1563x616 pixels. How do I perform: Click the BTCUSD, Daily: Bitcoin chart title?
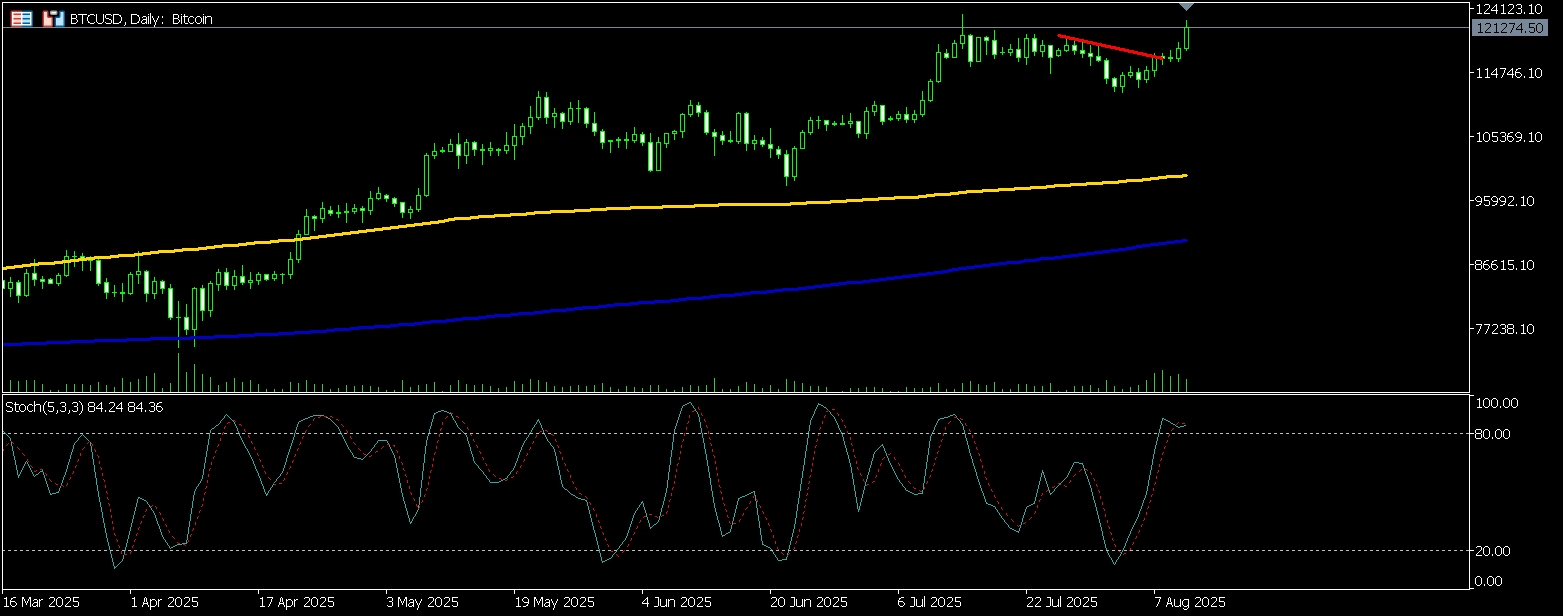coord(140,19)
